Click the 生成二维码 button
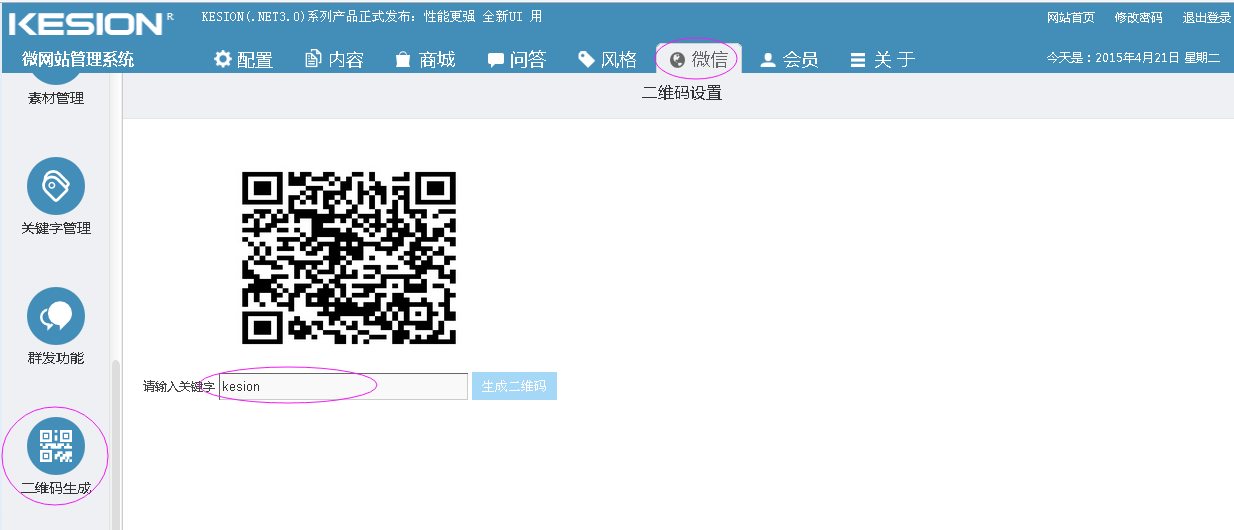Viewport: 1234px width, 530px height. (x=514, y=386)
